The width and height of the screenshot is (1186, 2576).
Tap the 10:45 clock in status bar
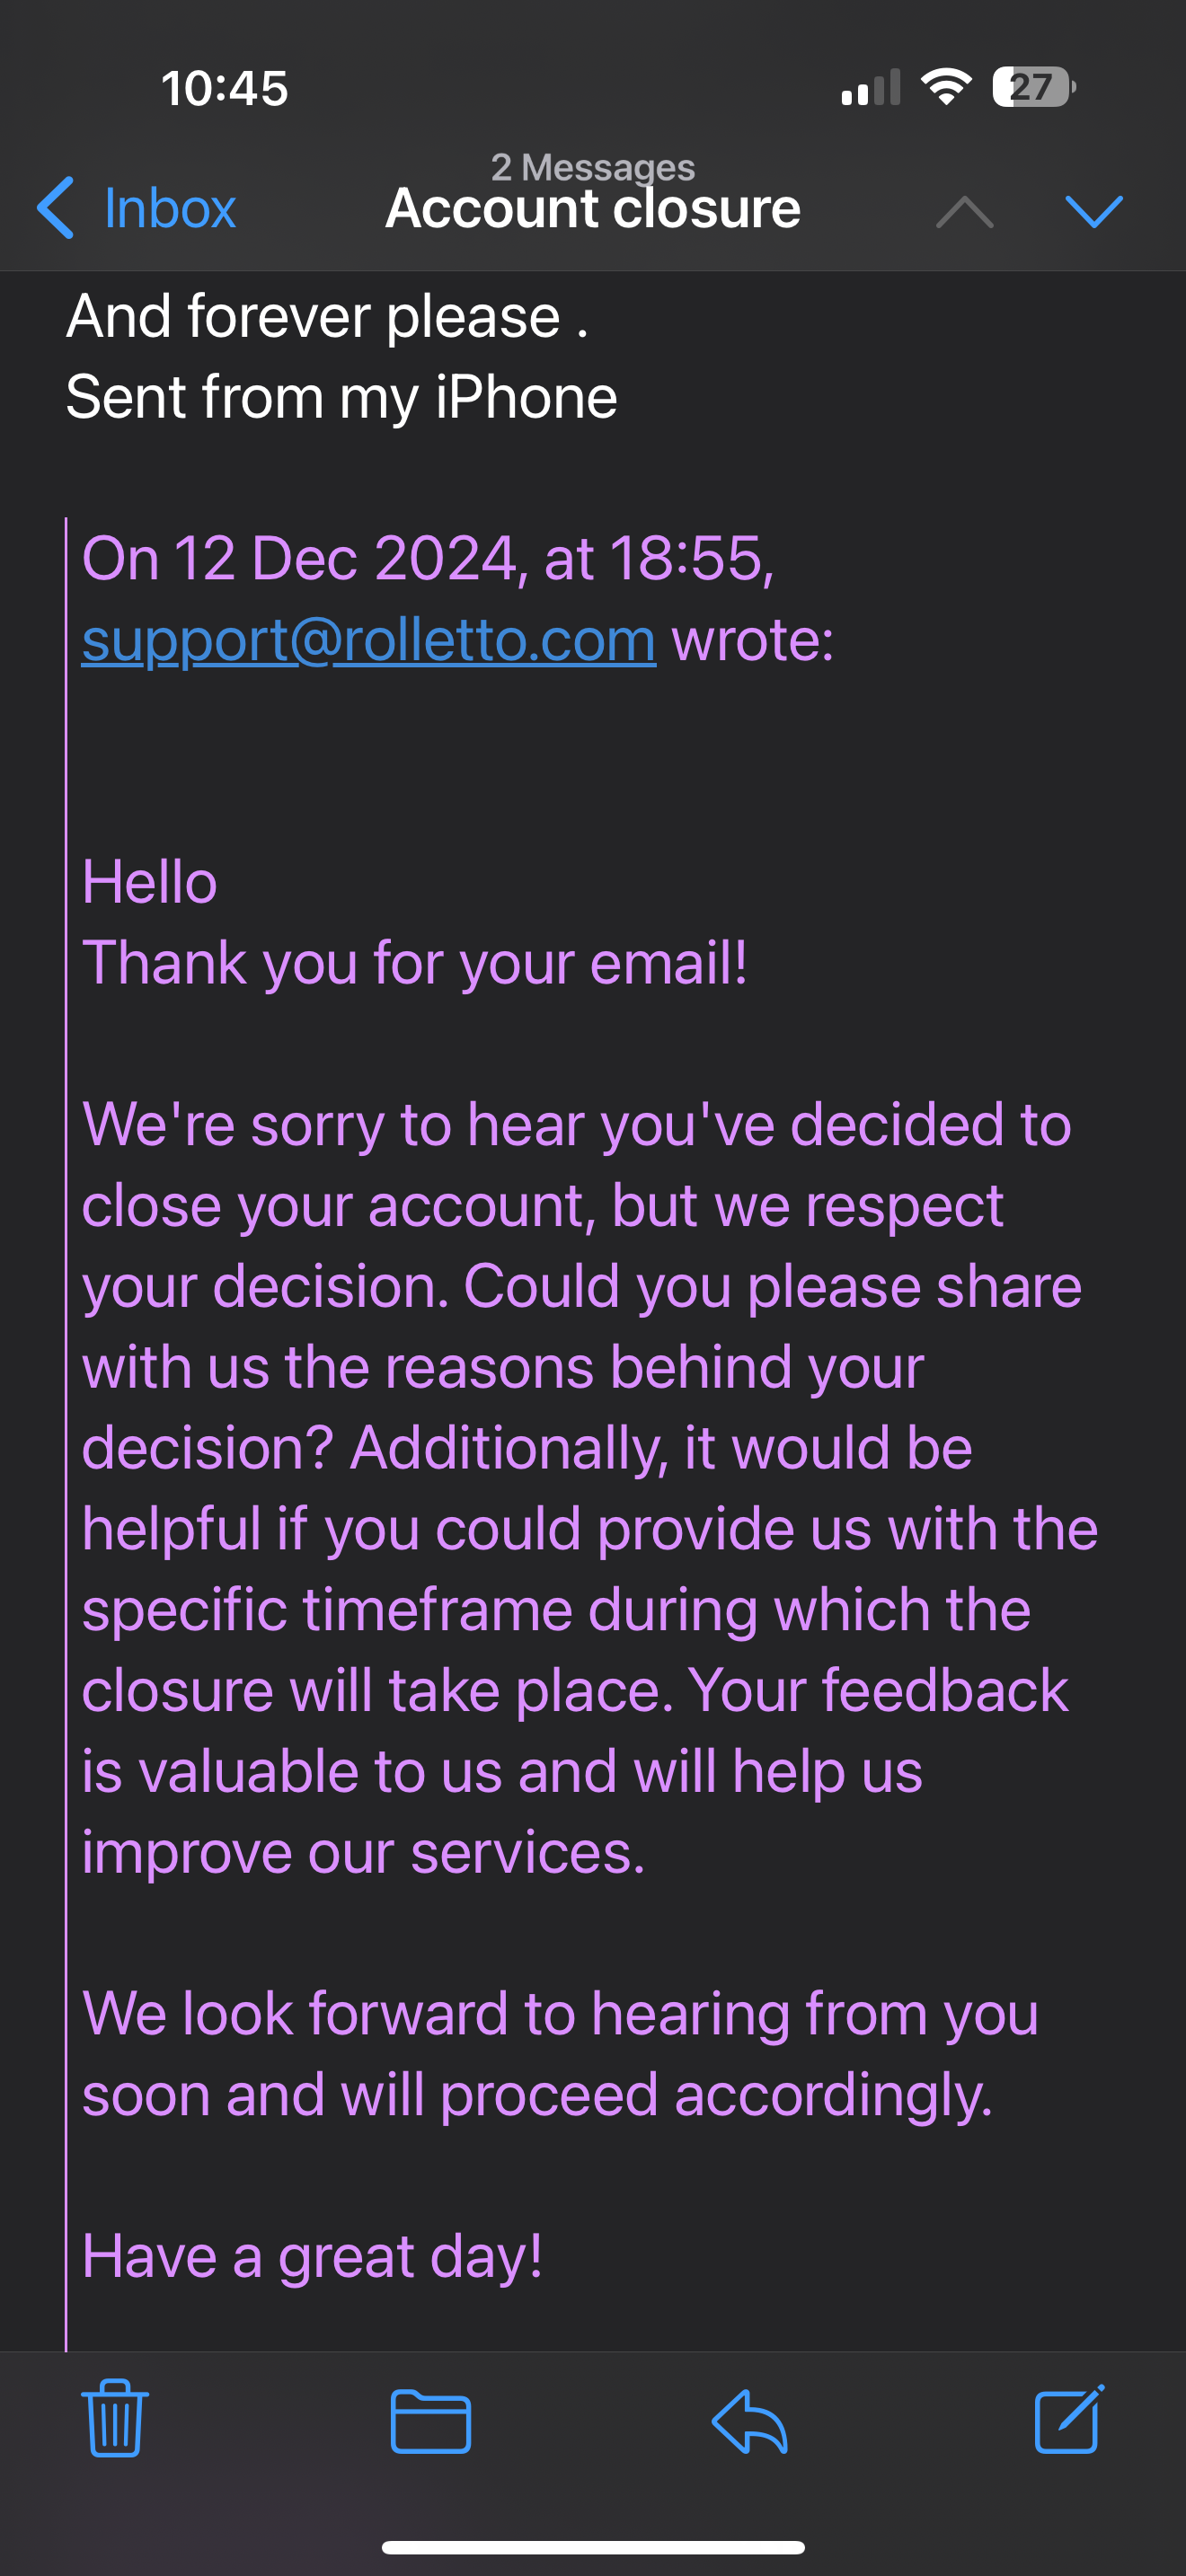click(225, 88)
